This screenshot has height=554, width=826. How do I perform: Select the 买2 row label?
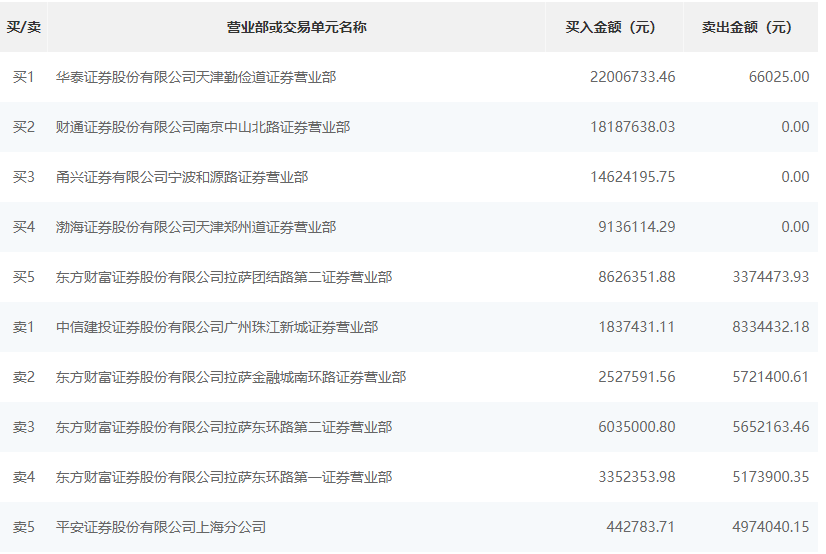tap(24, 127)
